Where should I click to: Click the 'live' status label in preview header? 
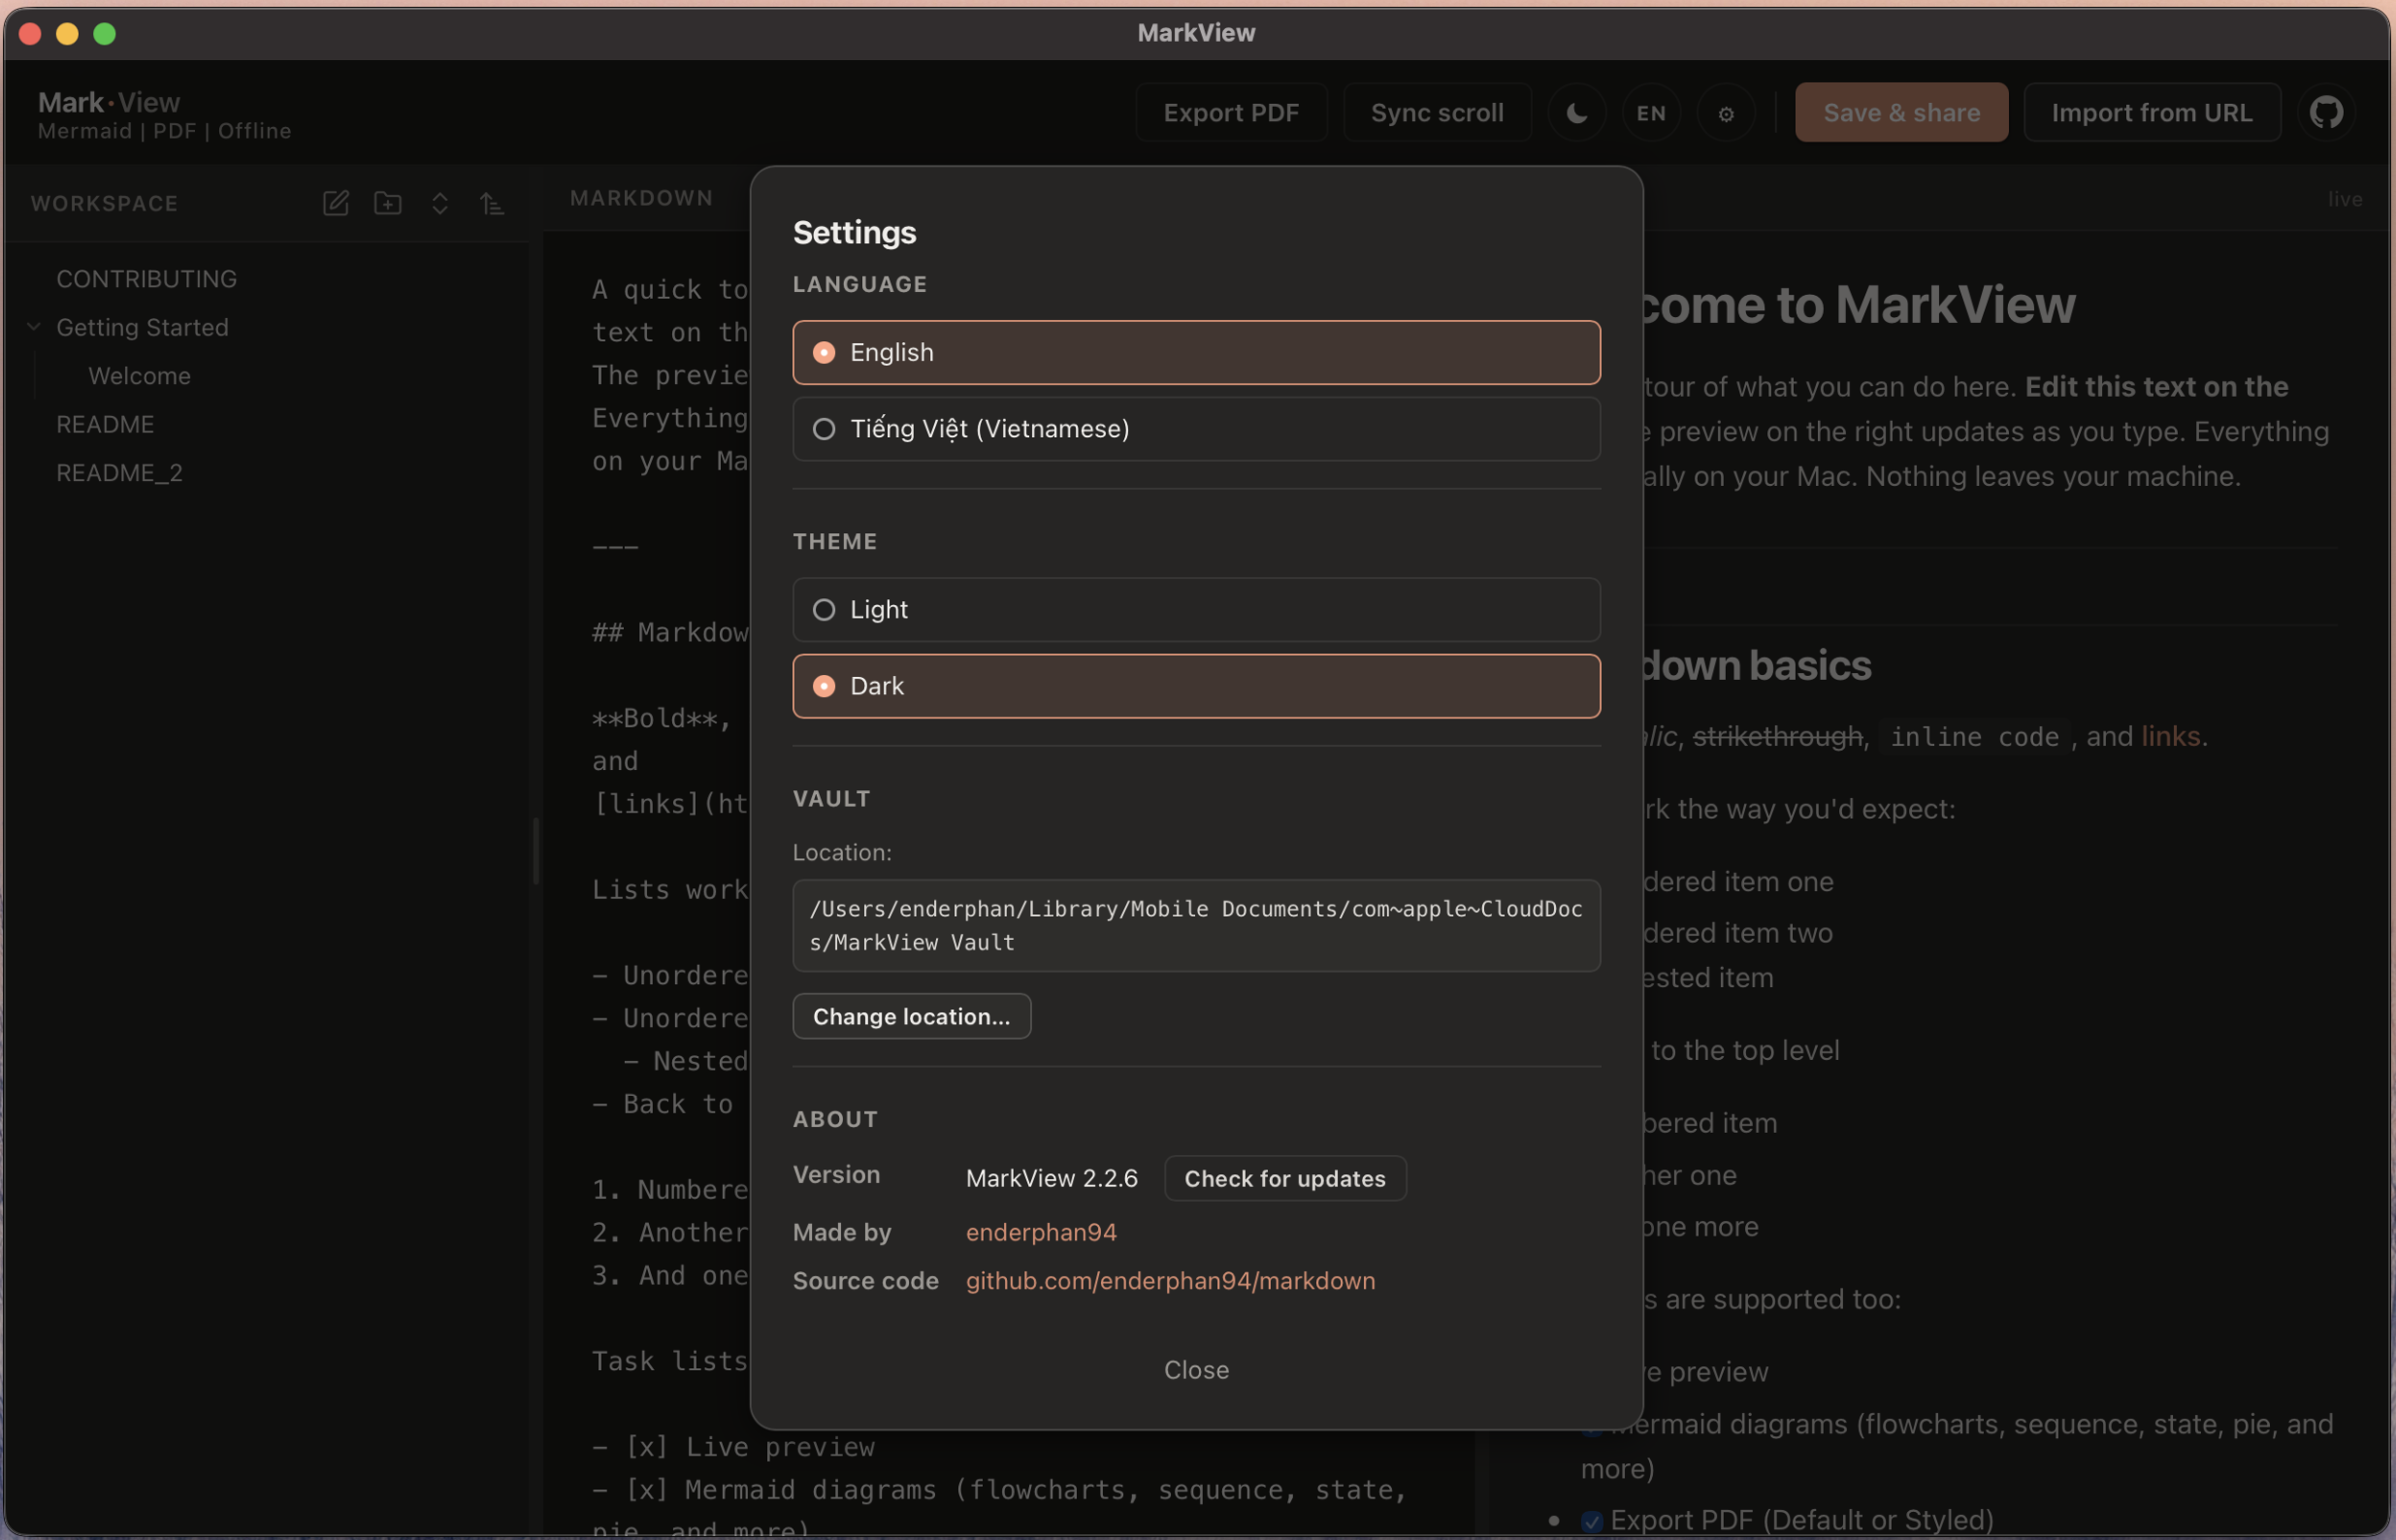[2345, 199]
